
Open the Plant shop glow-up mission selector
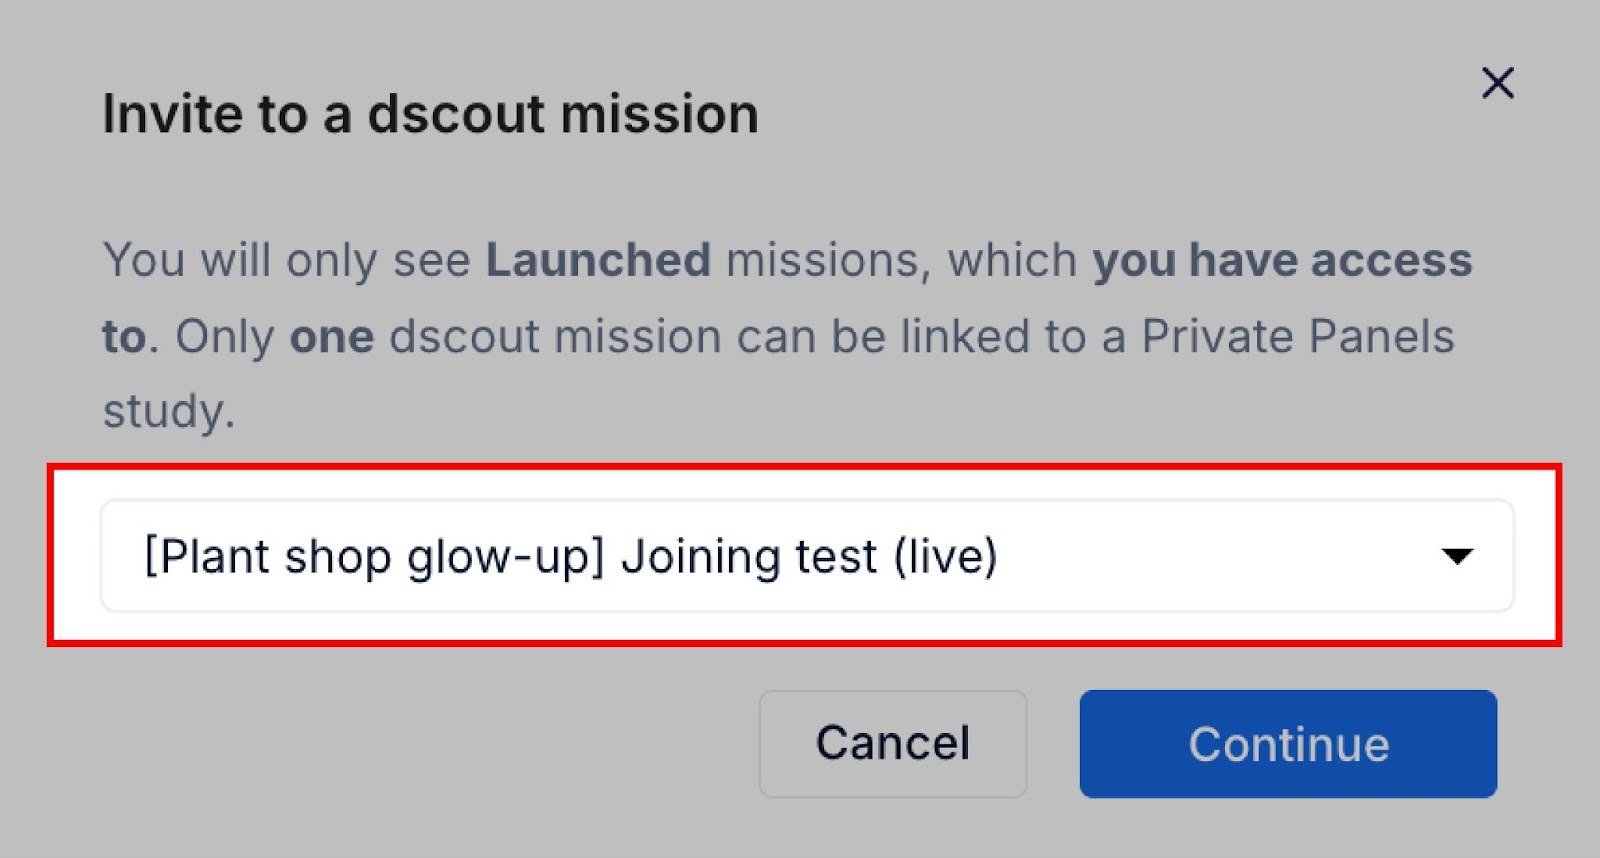click(x=806, y=556)
